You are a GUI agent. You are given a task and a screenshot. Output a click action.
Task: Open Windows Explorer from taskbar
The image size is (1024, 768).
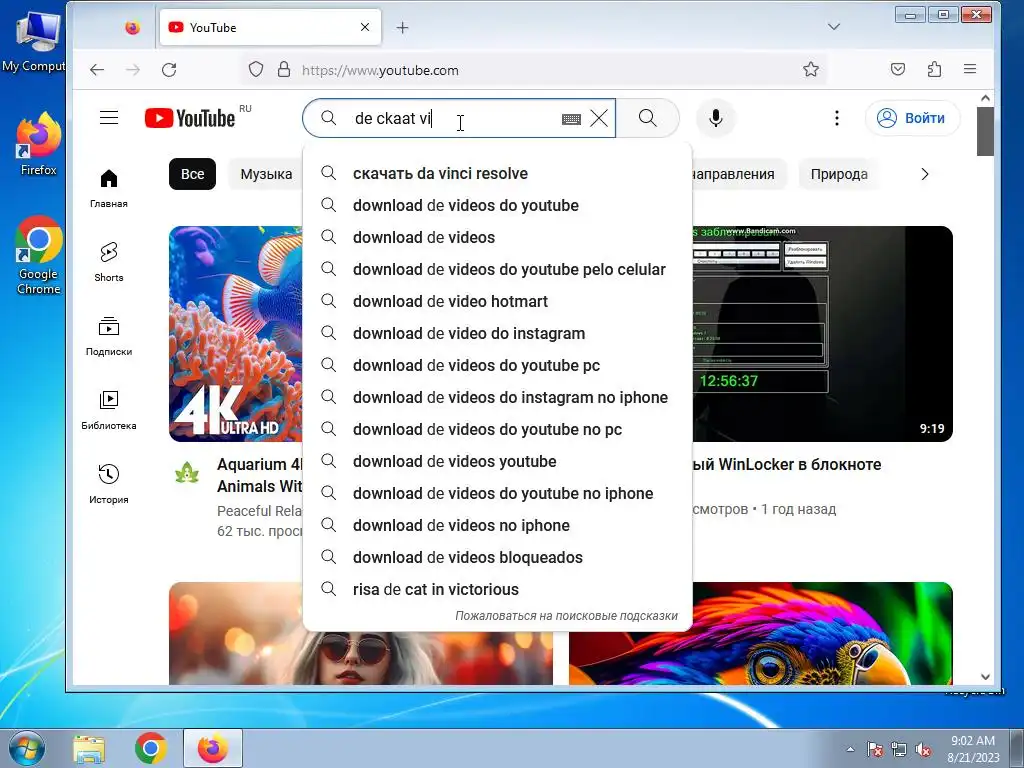coord(89,749)
